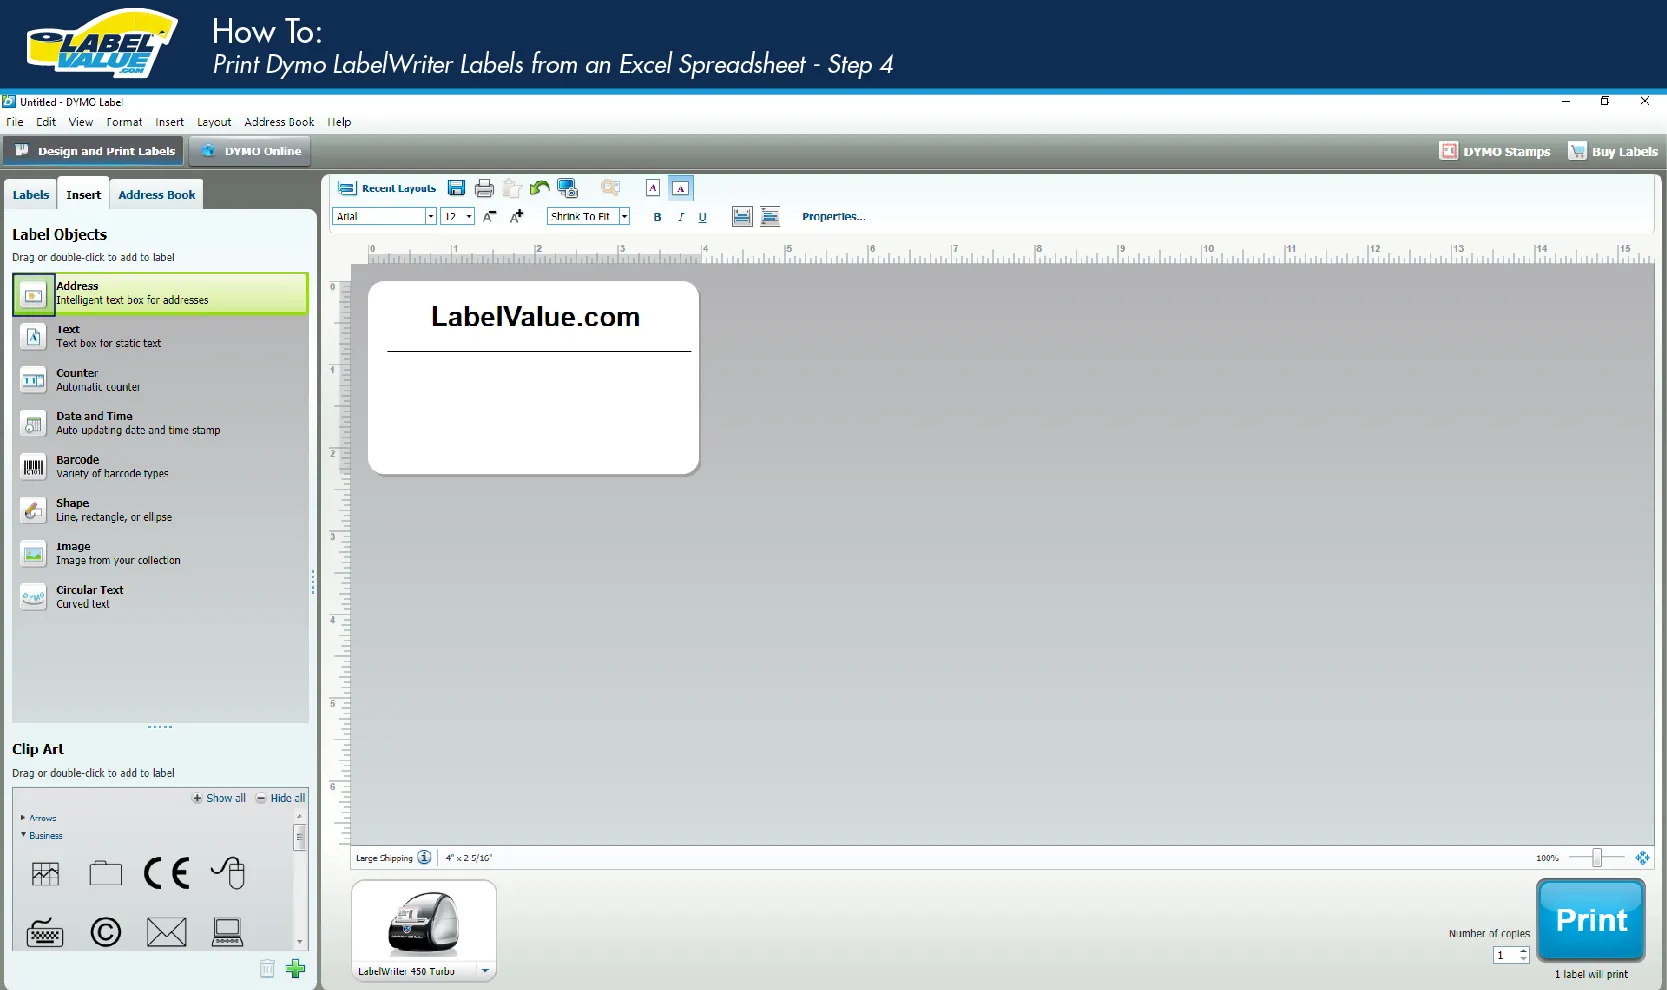Viewport: 1667px width, 990px height.
Task: Click the trash icon below clip art
Action: [267, 968]
